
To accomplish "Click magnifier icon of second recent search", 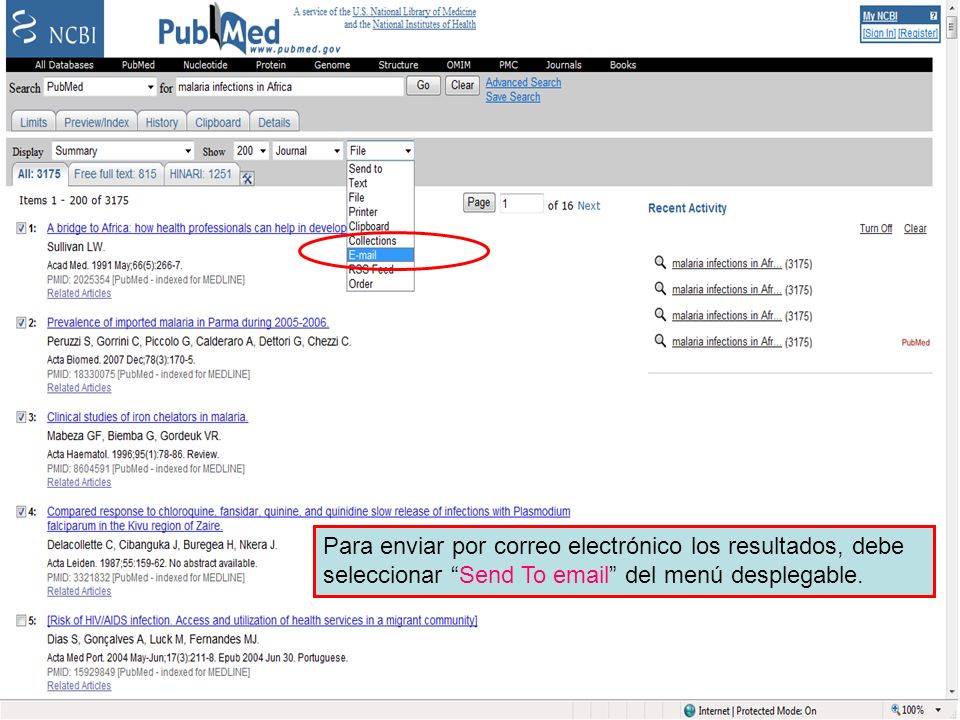I will pos(659,288).
